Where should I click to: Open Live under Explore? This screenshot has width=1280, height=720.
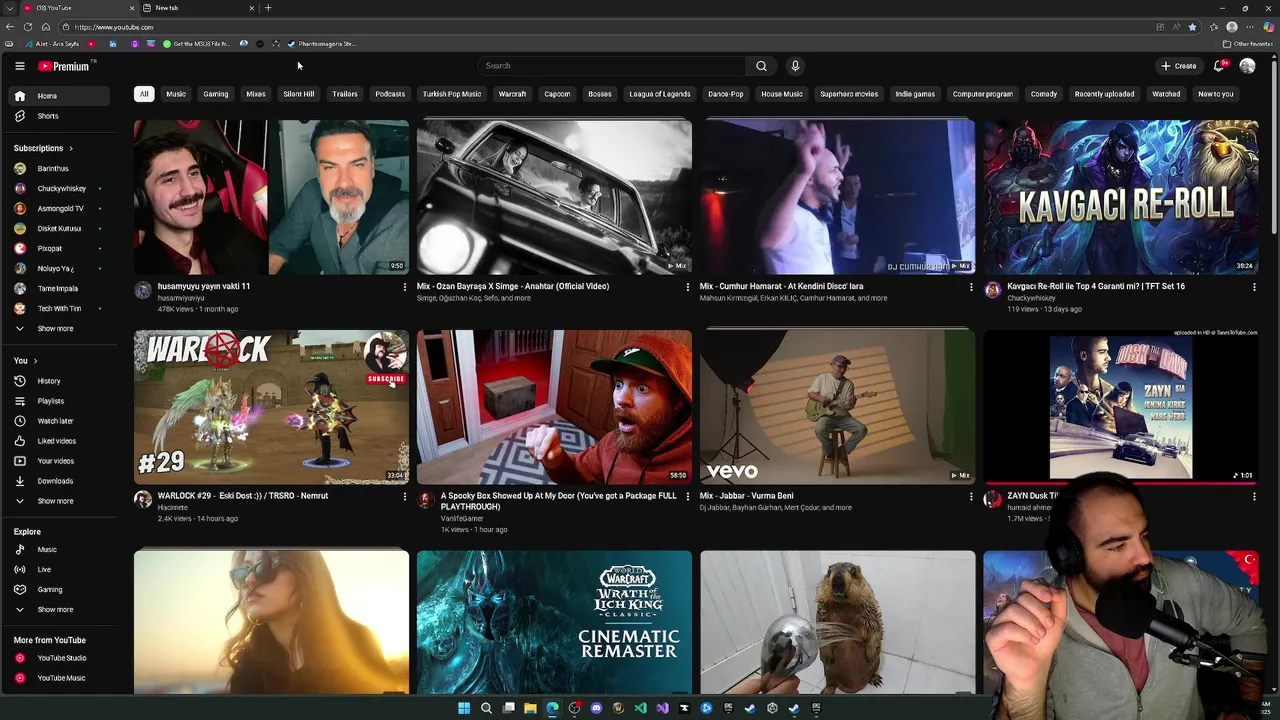coord(60,570)
